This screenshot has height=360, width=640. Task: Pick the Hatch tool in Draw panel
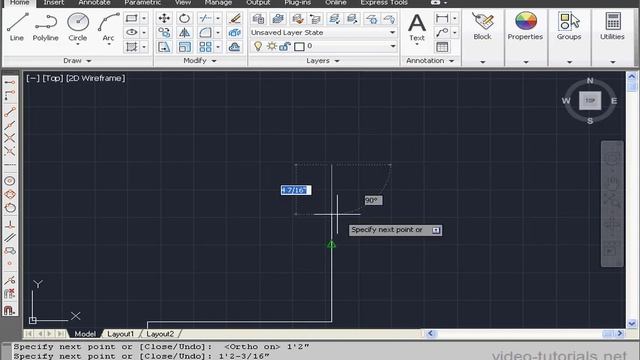click(x=131, y=47)
